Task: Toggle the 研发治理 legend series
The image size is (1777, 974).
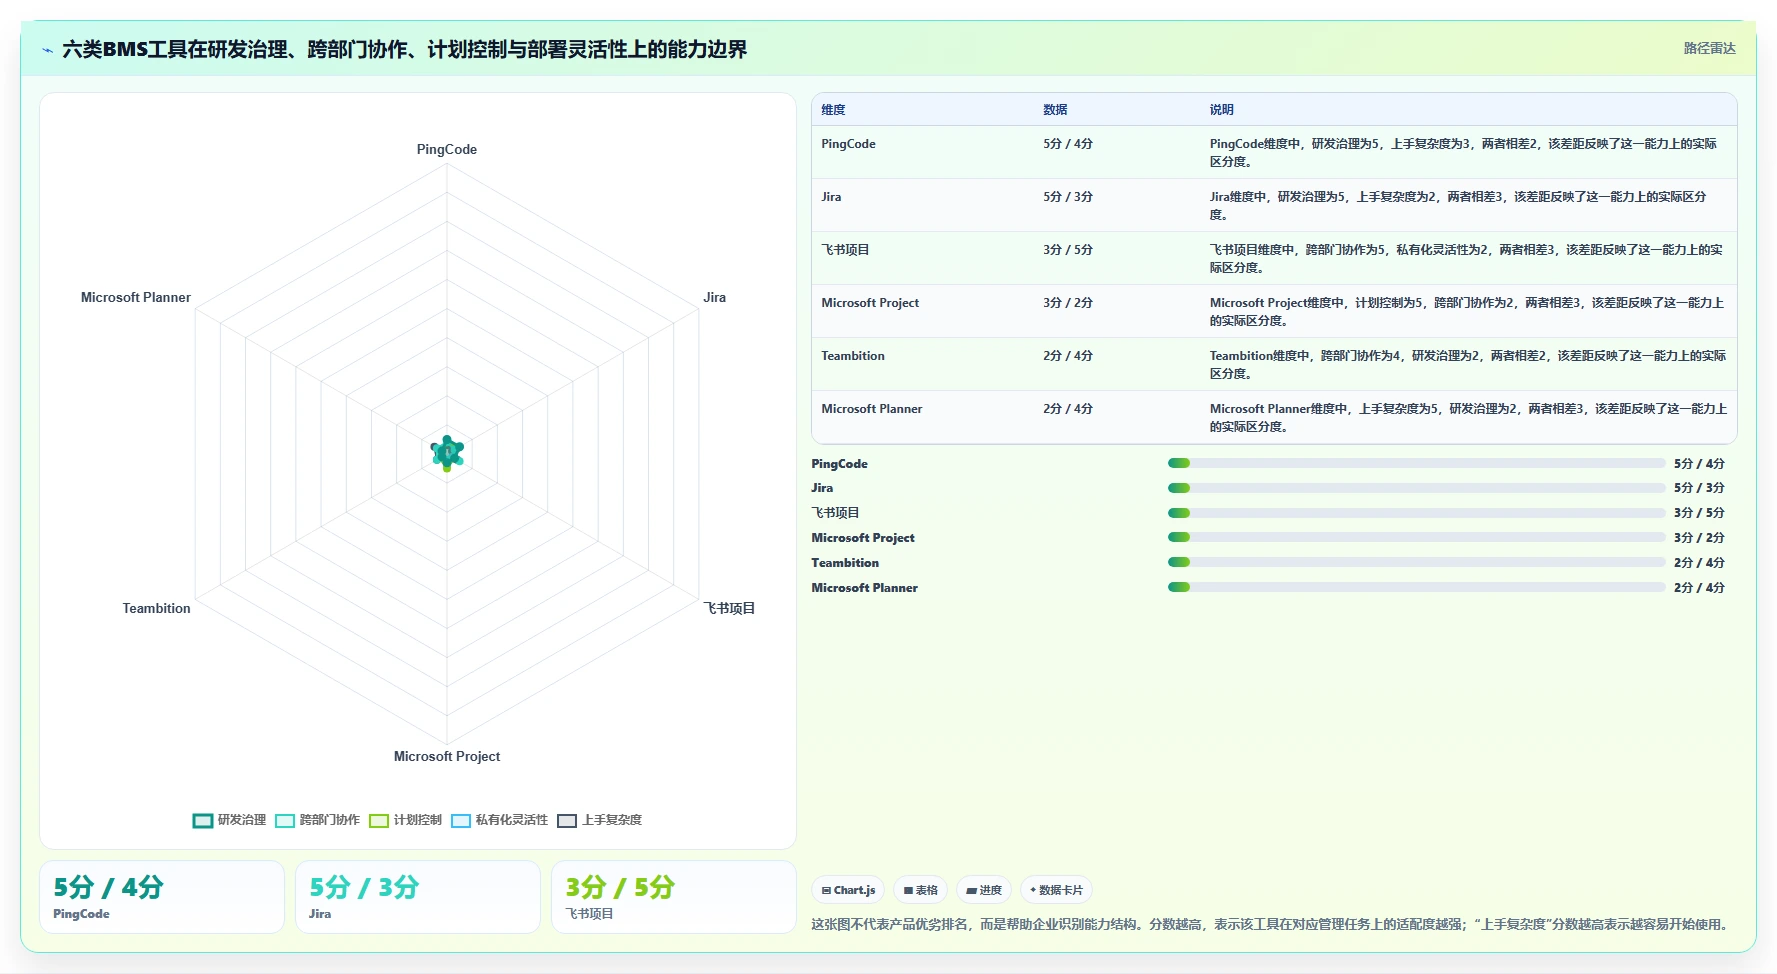Action: coord(229,820)
